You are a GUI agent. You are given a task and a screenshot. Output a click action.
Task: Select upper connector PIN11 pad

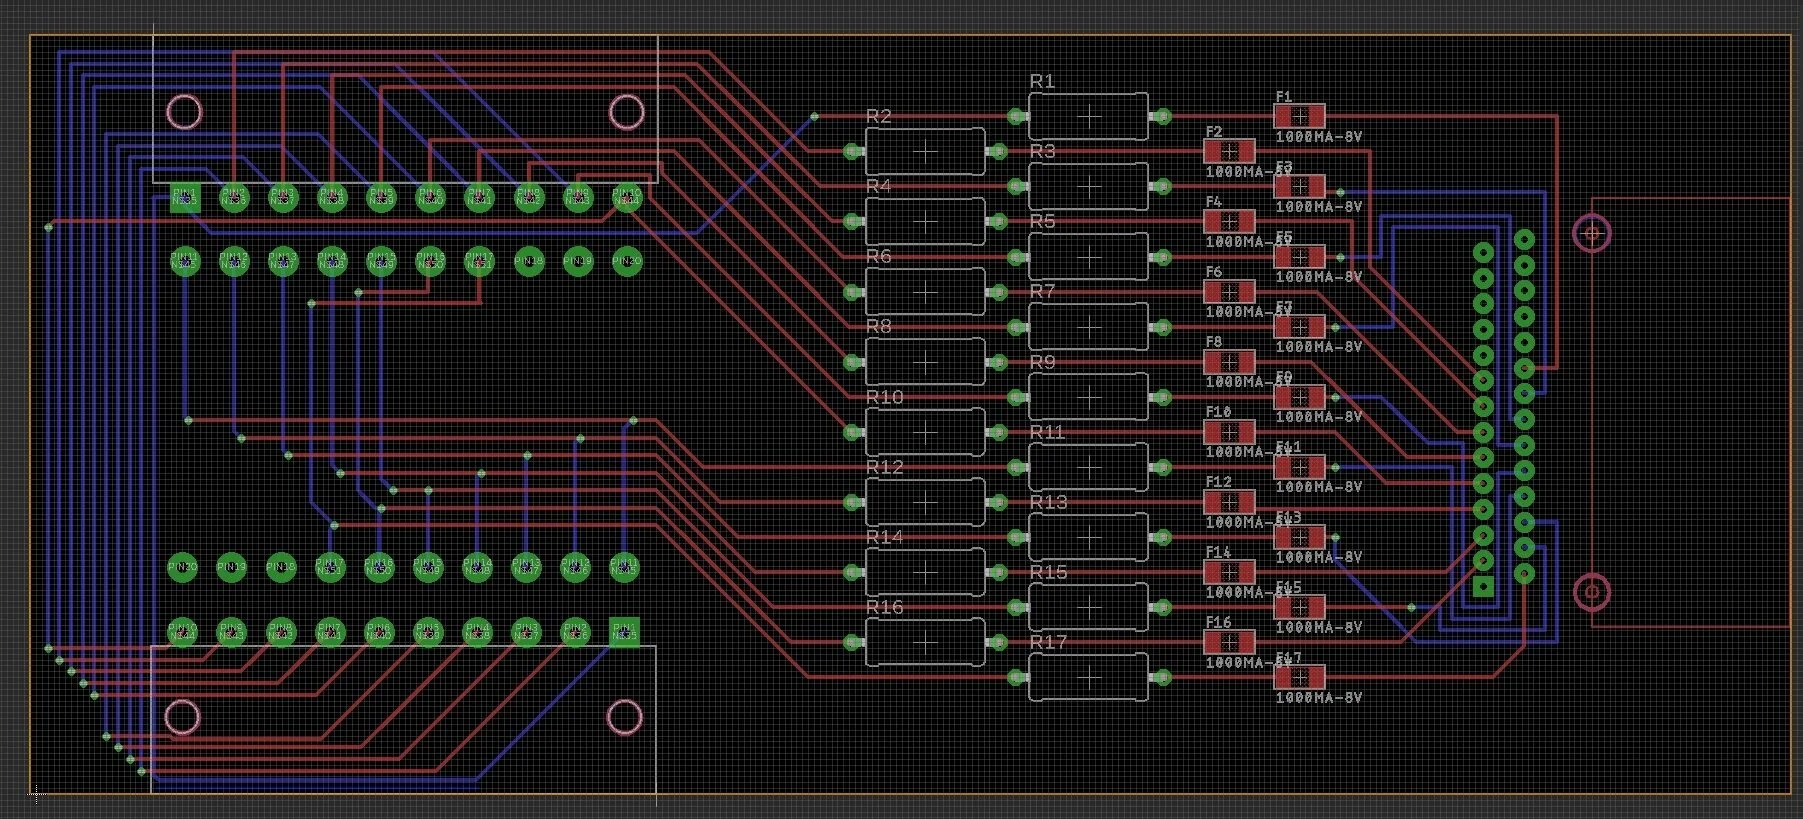(184, 261)
